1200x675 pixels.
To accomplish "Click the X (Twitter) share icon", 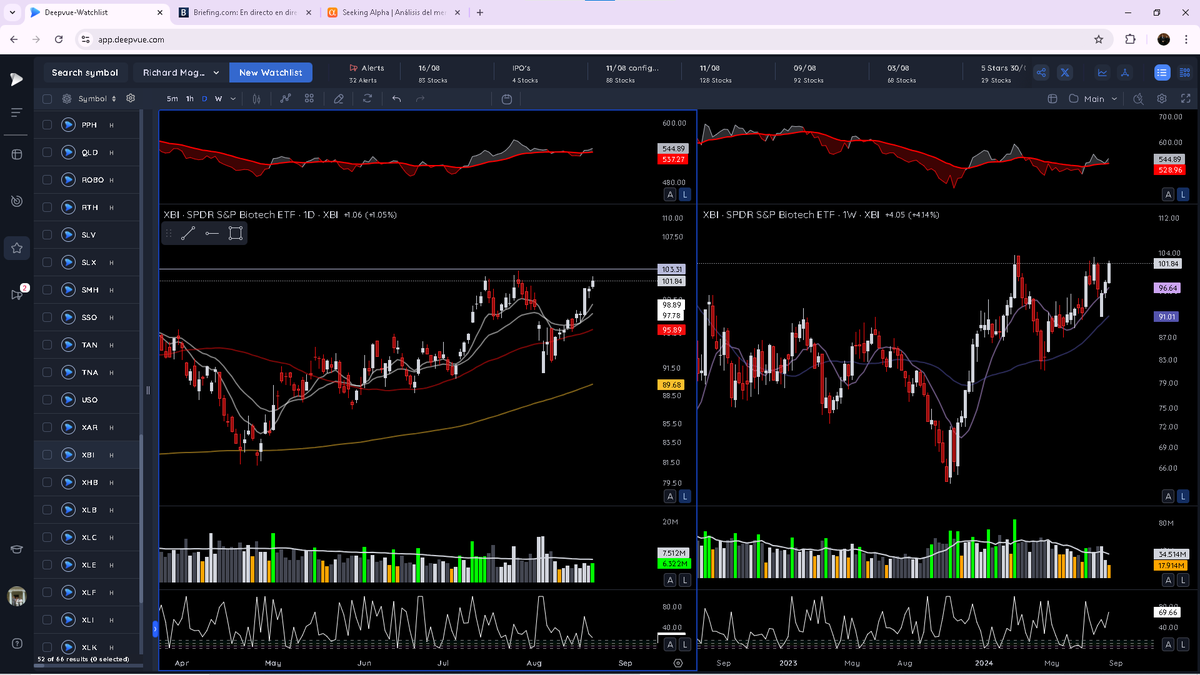I will pos(1065,73).
